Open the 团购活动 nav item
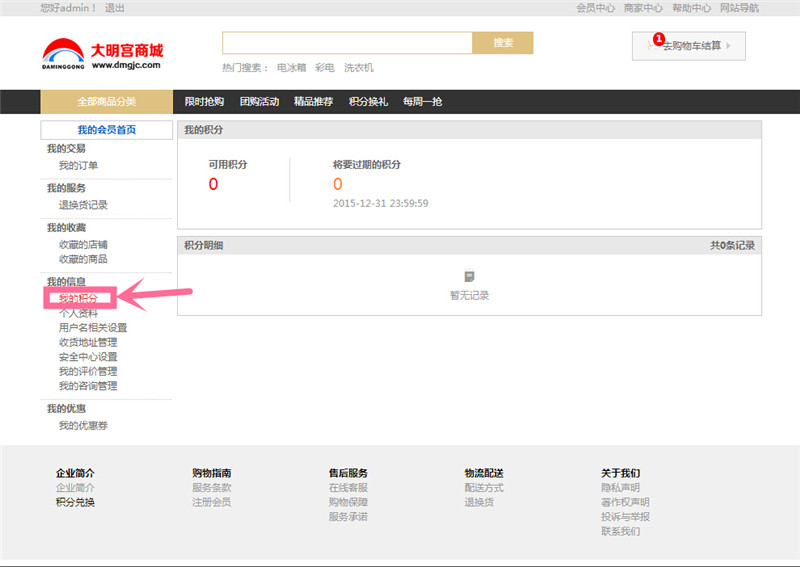Image resolution: width=800 pixels, height=567 pixels. [259, 102]
